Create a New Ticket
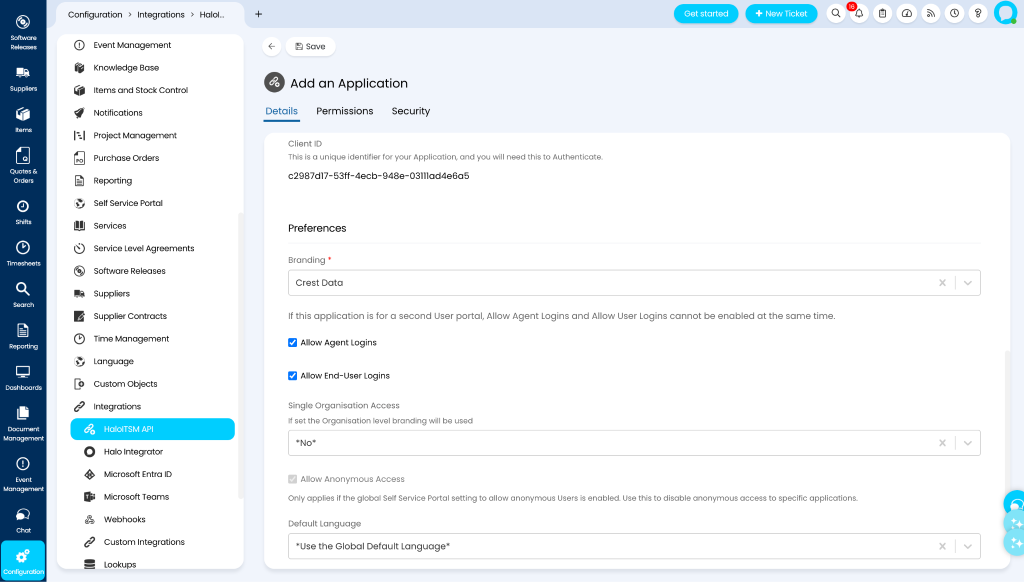This screenshot has height=582, width=1024. pos(781,14)
